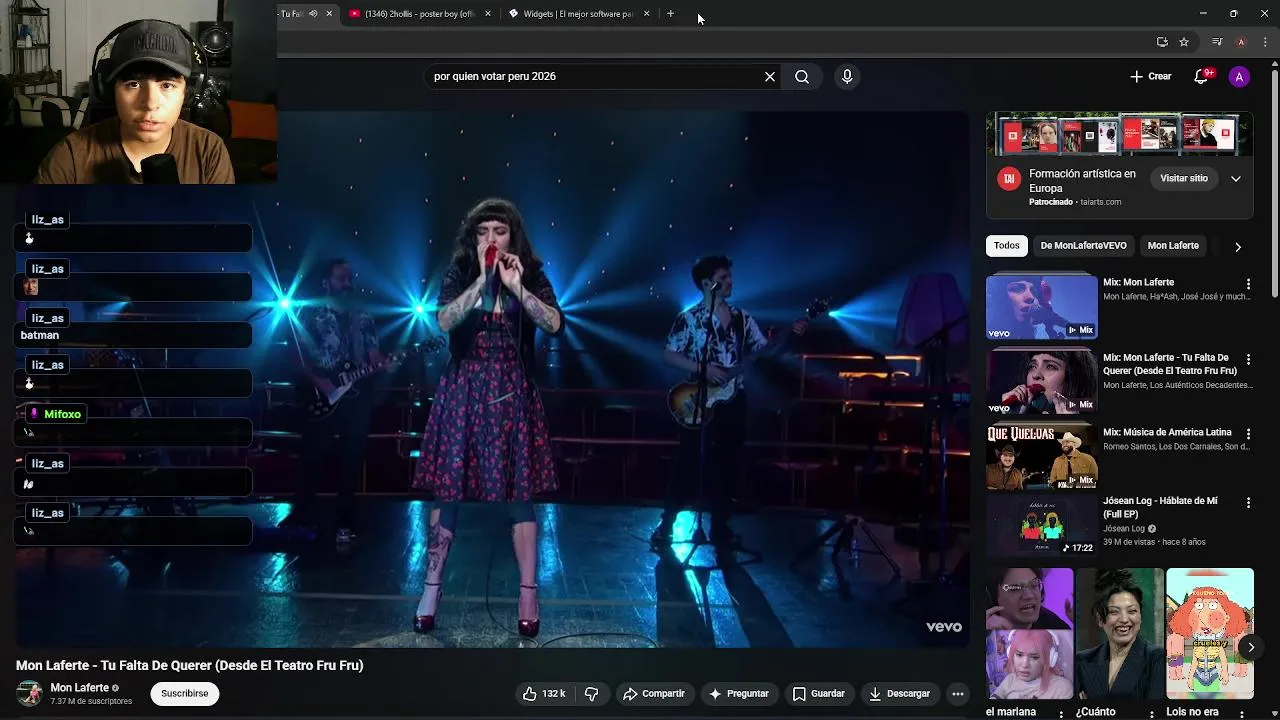Open Mon Laferte channel name link
The height and width of the screenshot is (720, 1280).
point(79,688)
